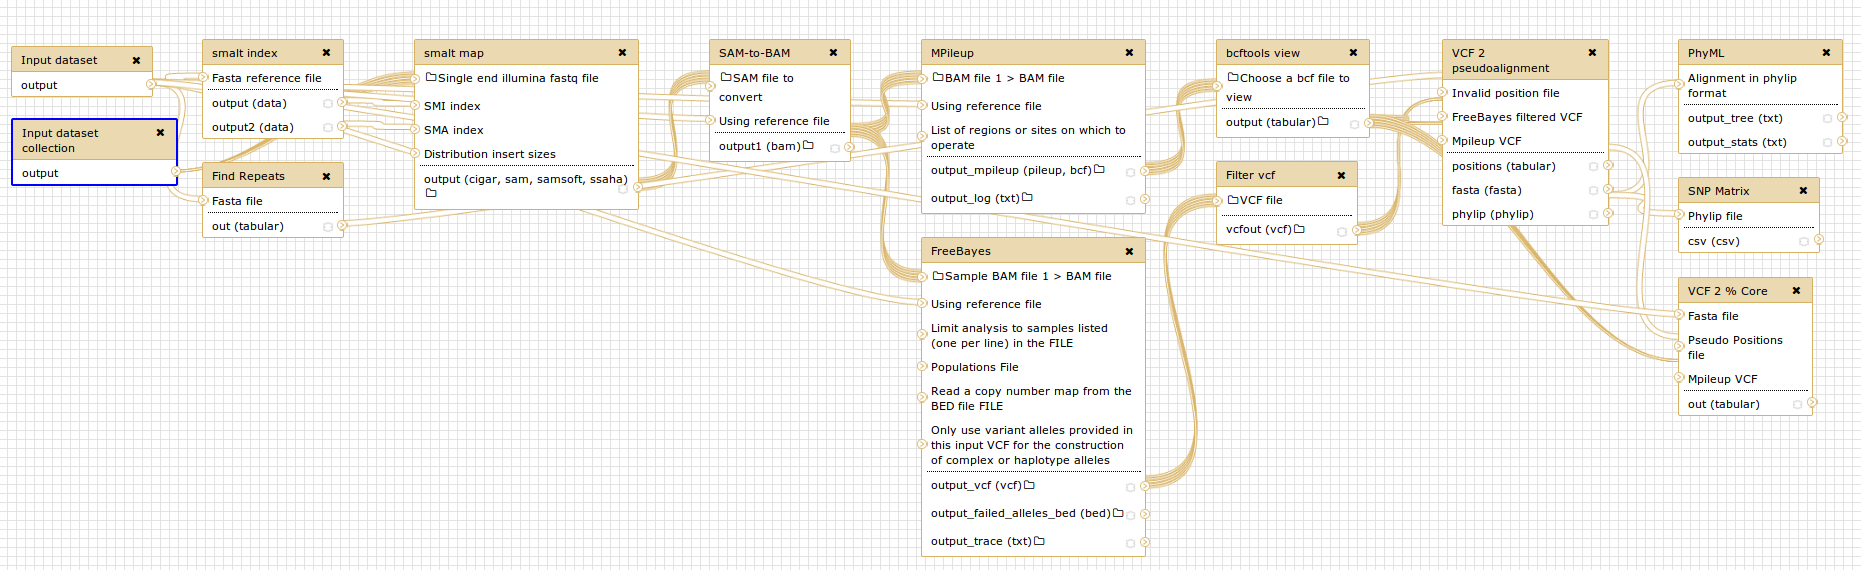This screenshot has height=570, width=1861.
Task: Remove the Filter vcf node
Action: pos(1341,175)
